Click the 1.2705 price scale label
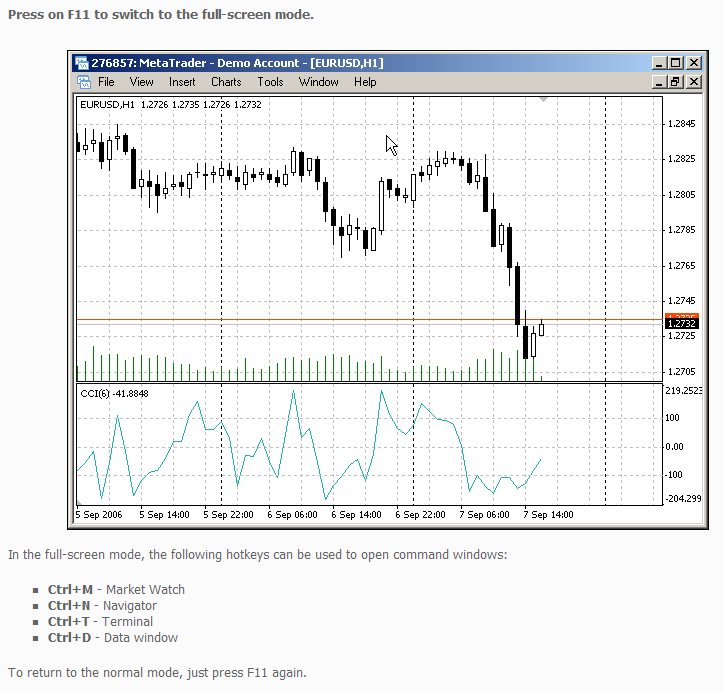The image size is (724, 692). pyautogui.click(x=682, y=372)
